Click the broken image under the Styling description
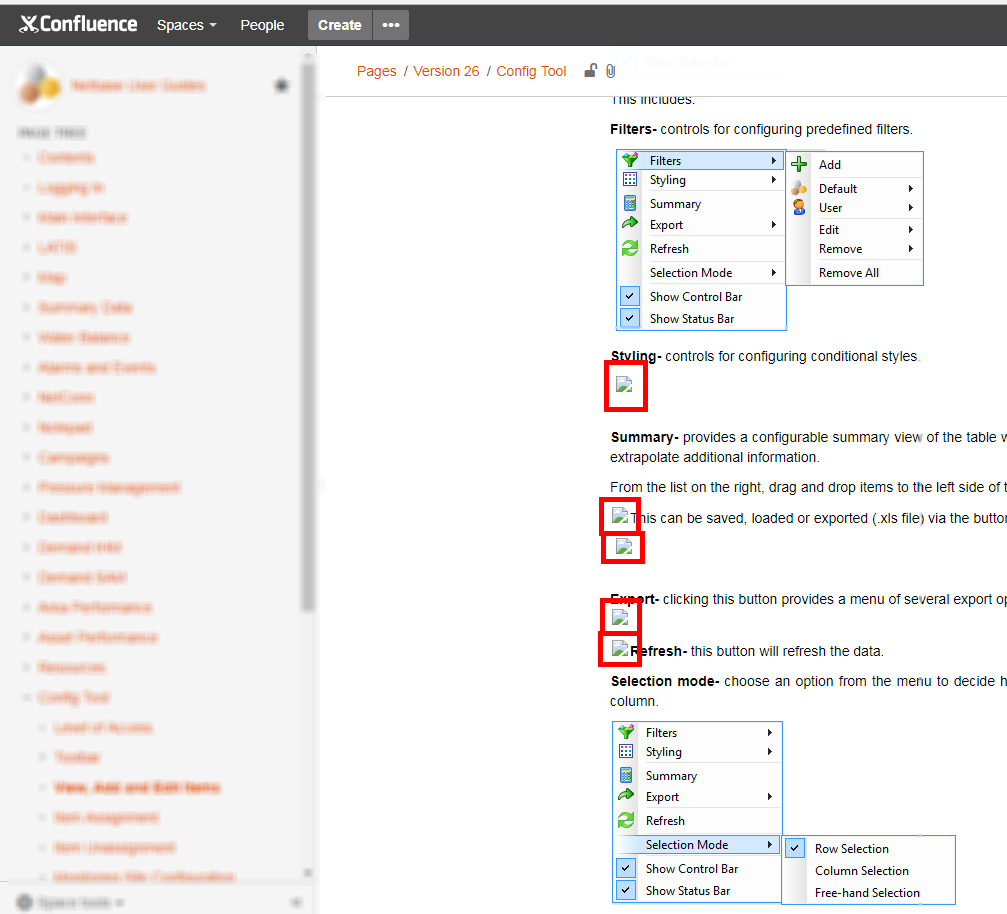Screen dimensions: 1007x914 point(624,385)
